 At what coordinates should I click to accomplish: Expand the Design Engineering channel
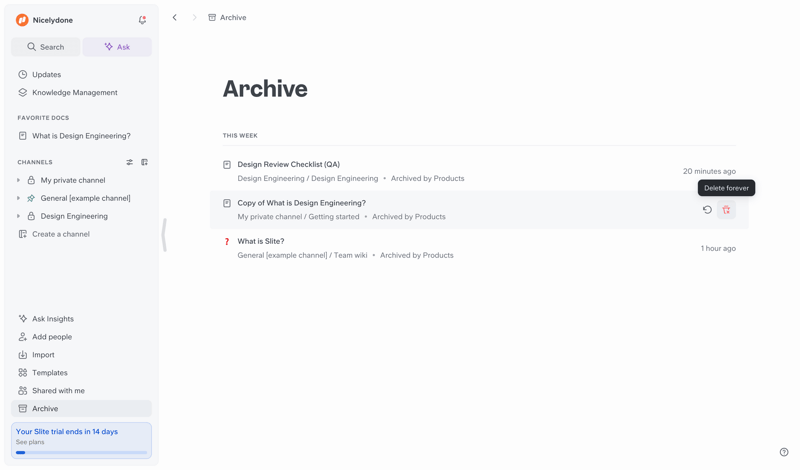18,216
